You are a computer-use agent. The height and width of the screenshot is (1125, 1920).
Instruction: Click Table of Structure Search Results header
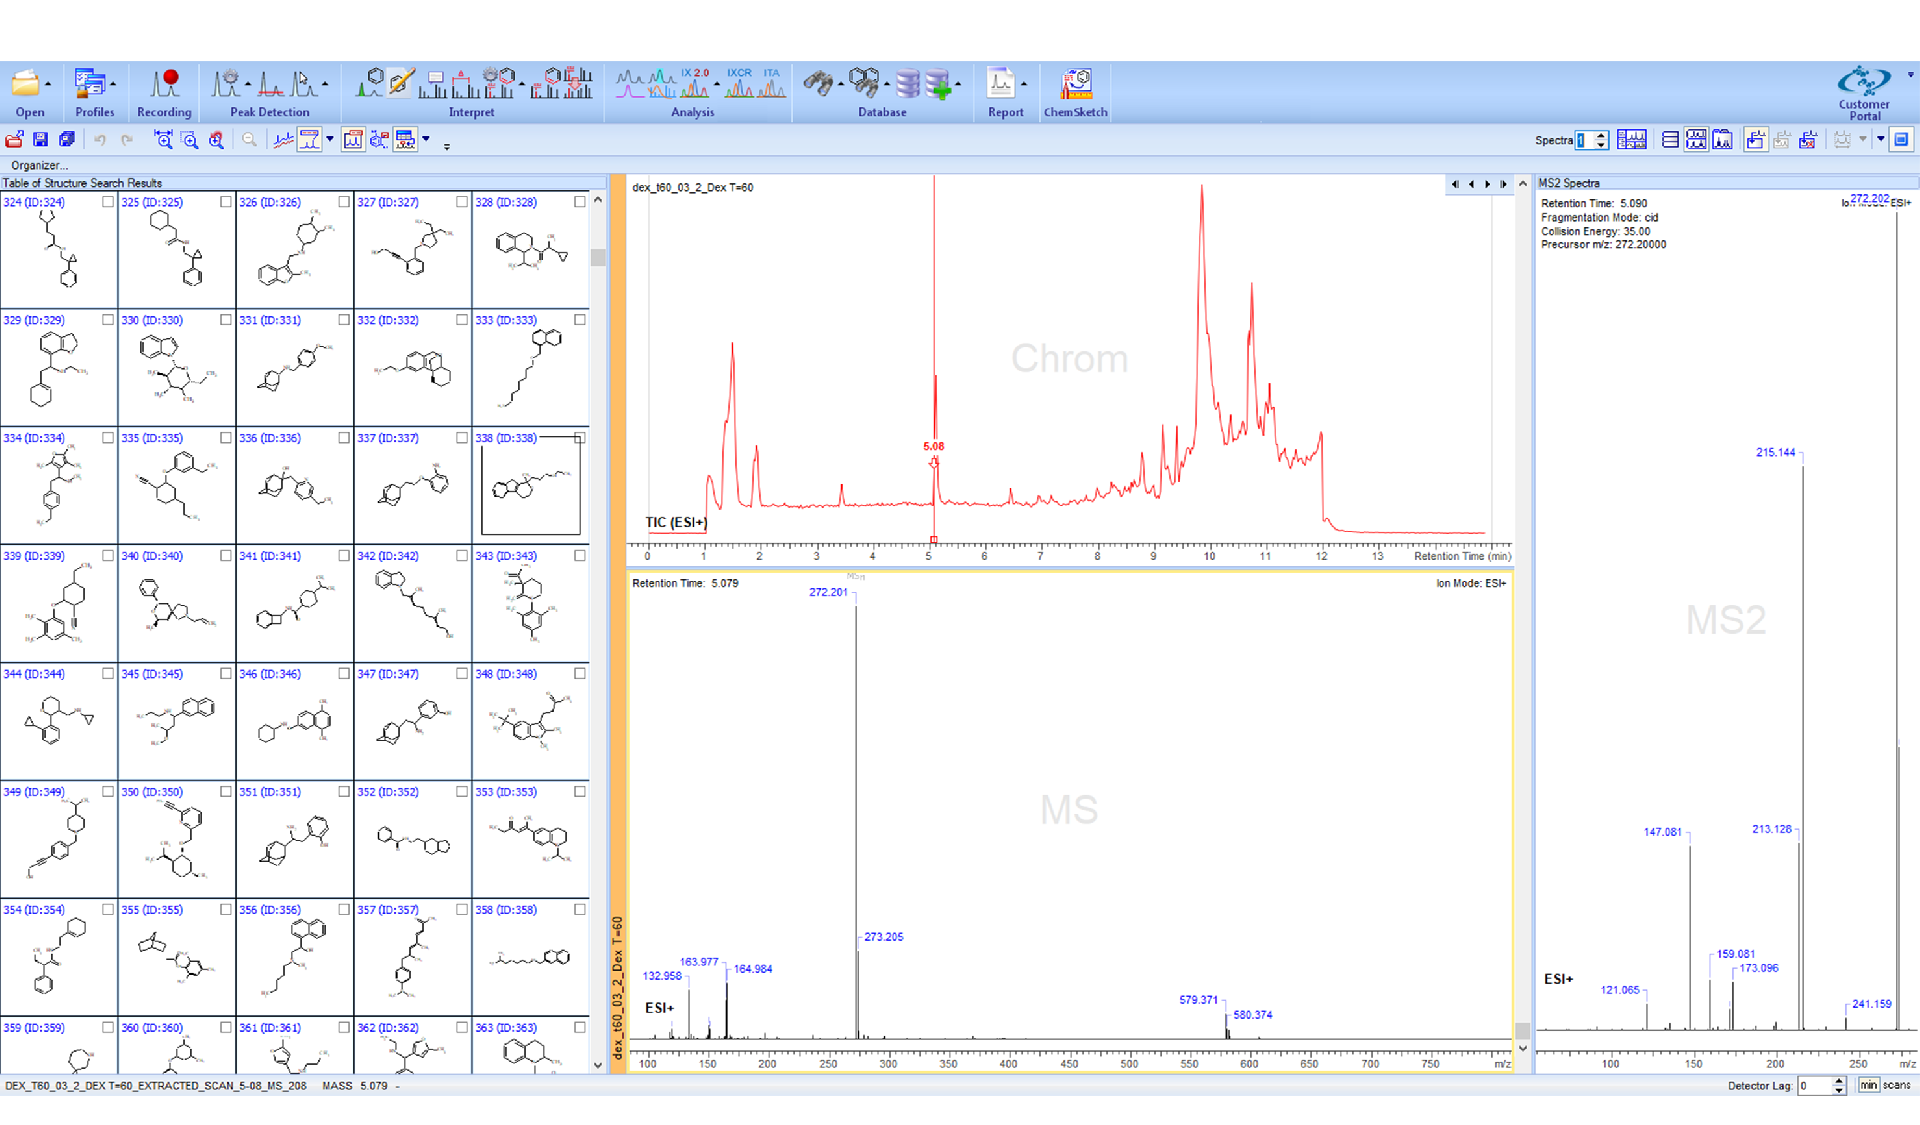tap(303, 183)
